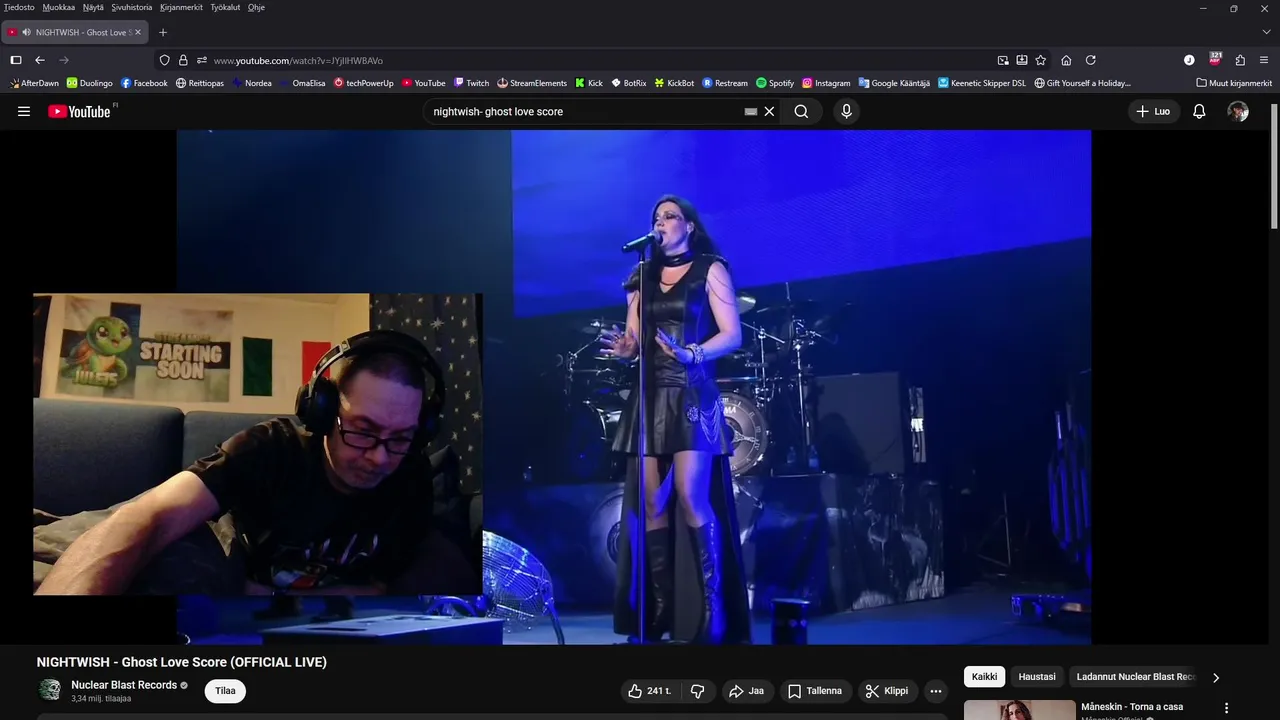Select the Haustasi filter chip

point(1037,677)
